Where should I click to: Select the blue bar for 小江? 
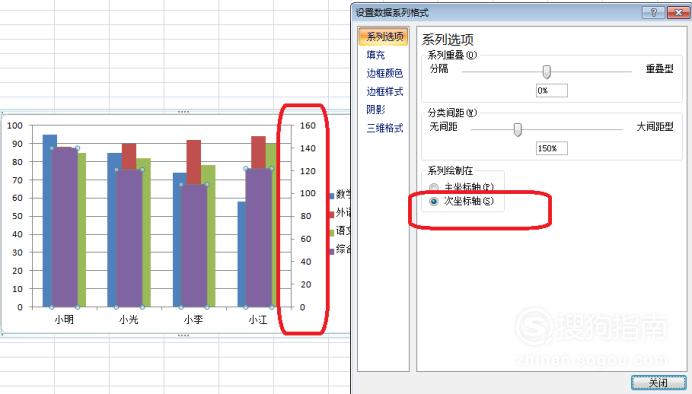point(241,254)
